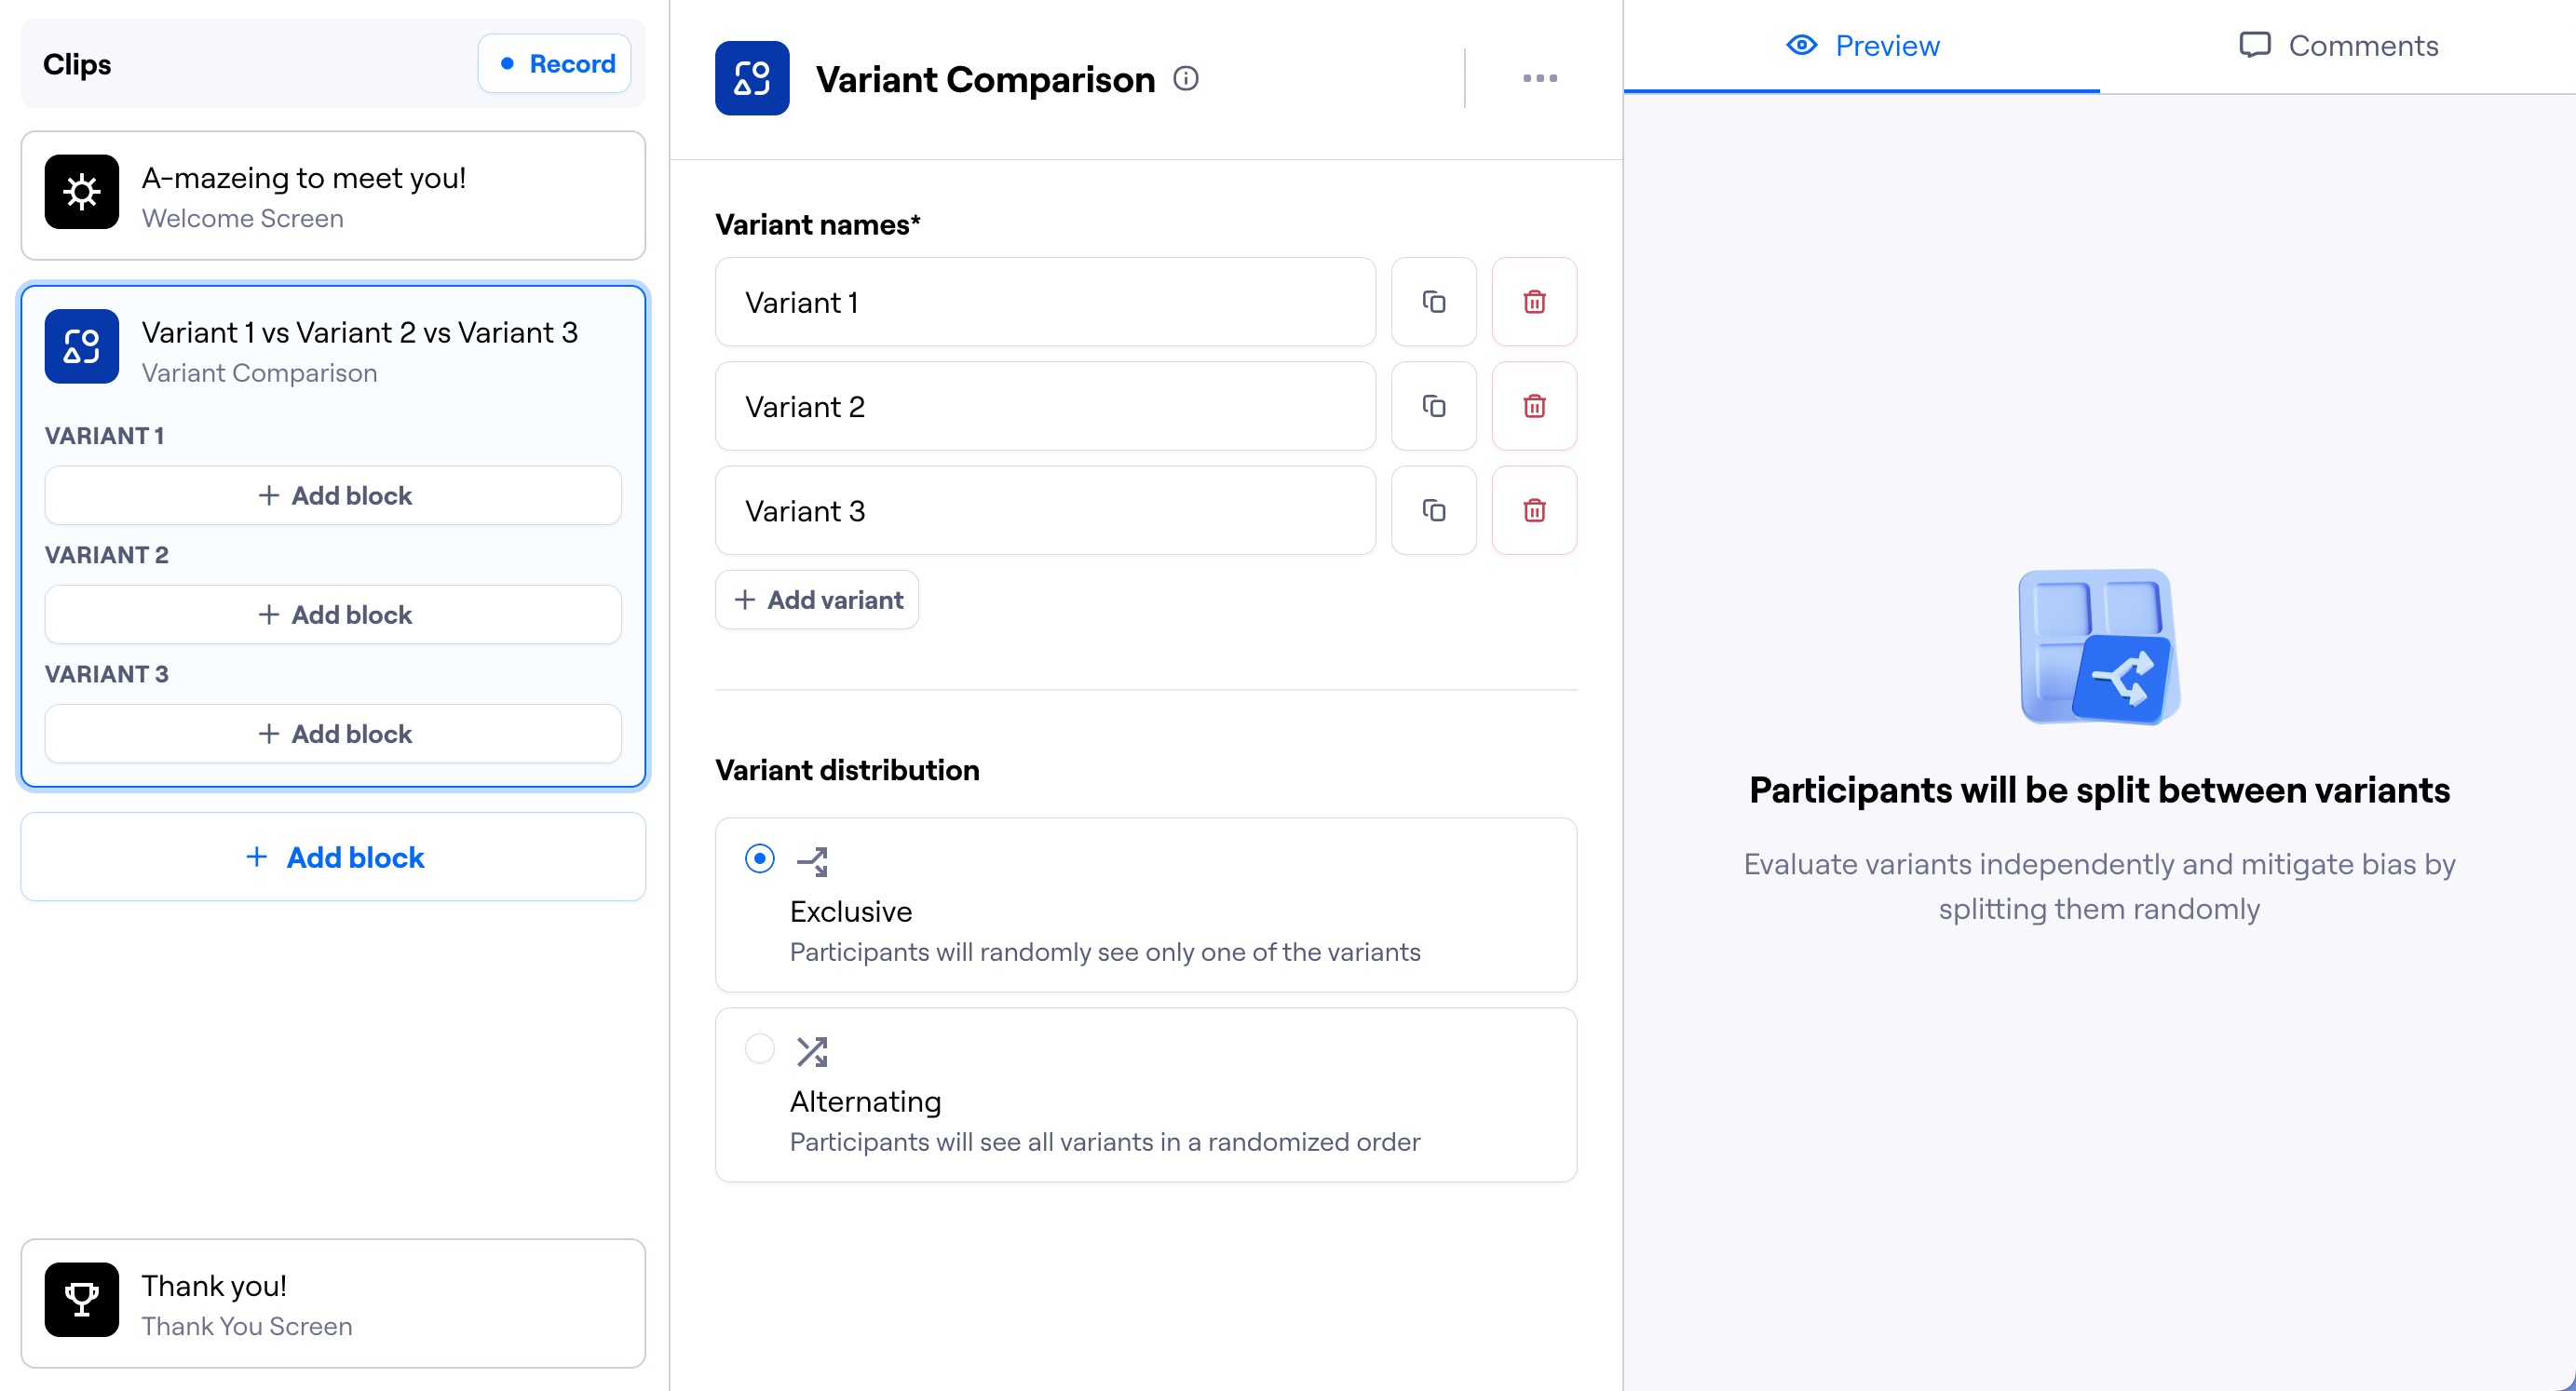
Task: Click the Add variant button
Action: 817,600
